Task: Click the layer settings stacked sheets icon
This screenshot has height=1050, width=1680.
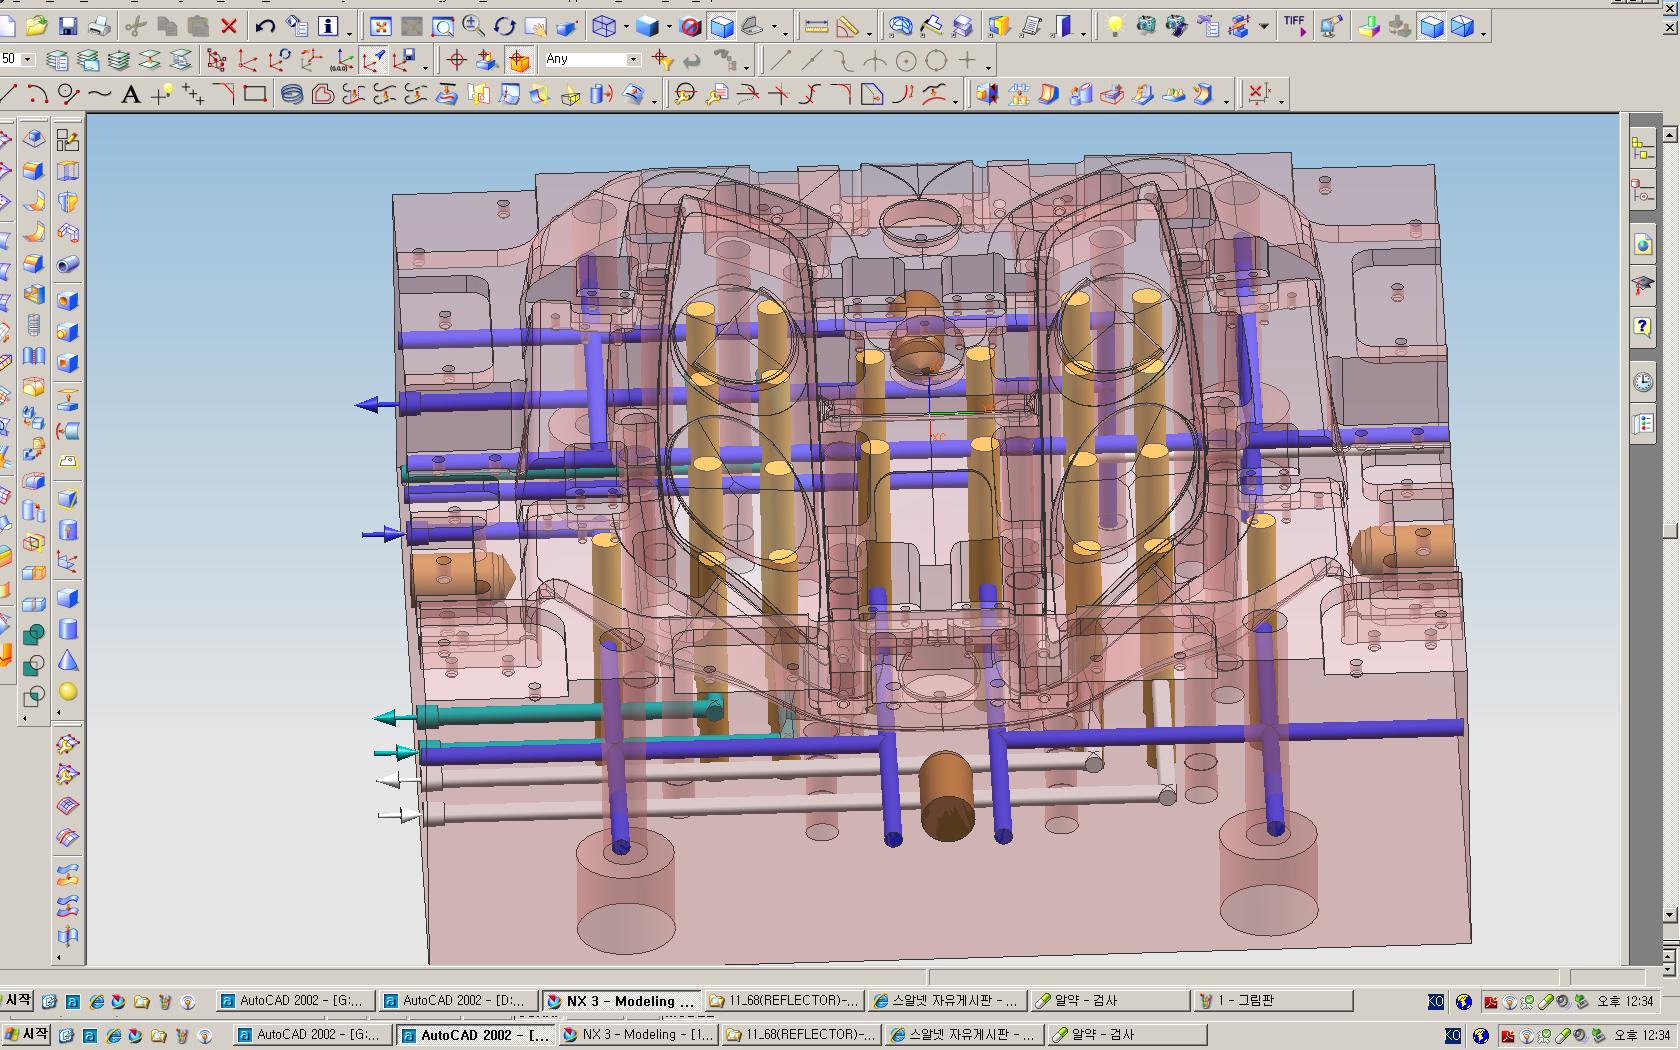Action: pyautogui.click(x=57, y=61)
